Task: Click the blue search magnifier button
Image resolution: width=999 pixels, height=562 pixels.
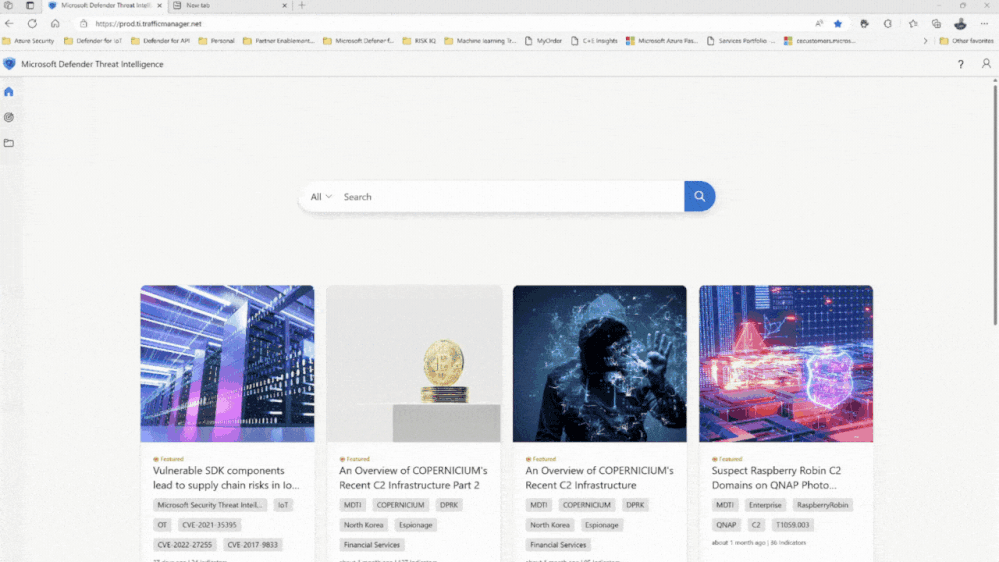Action: coord(700,196)
